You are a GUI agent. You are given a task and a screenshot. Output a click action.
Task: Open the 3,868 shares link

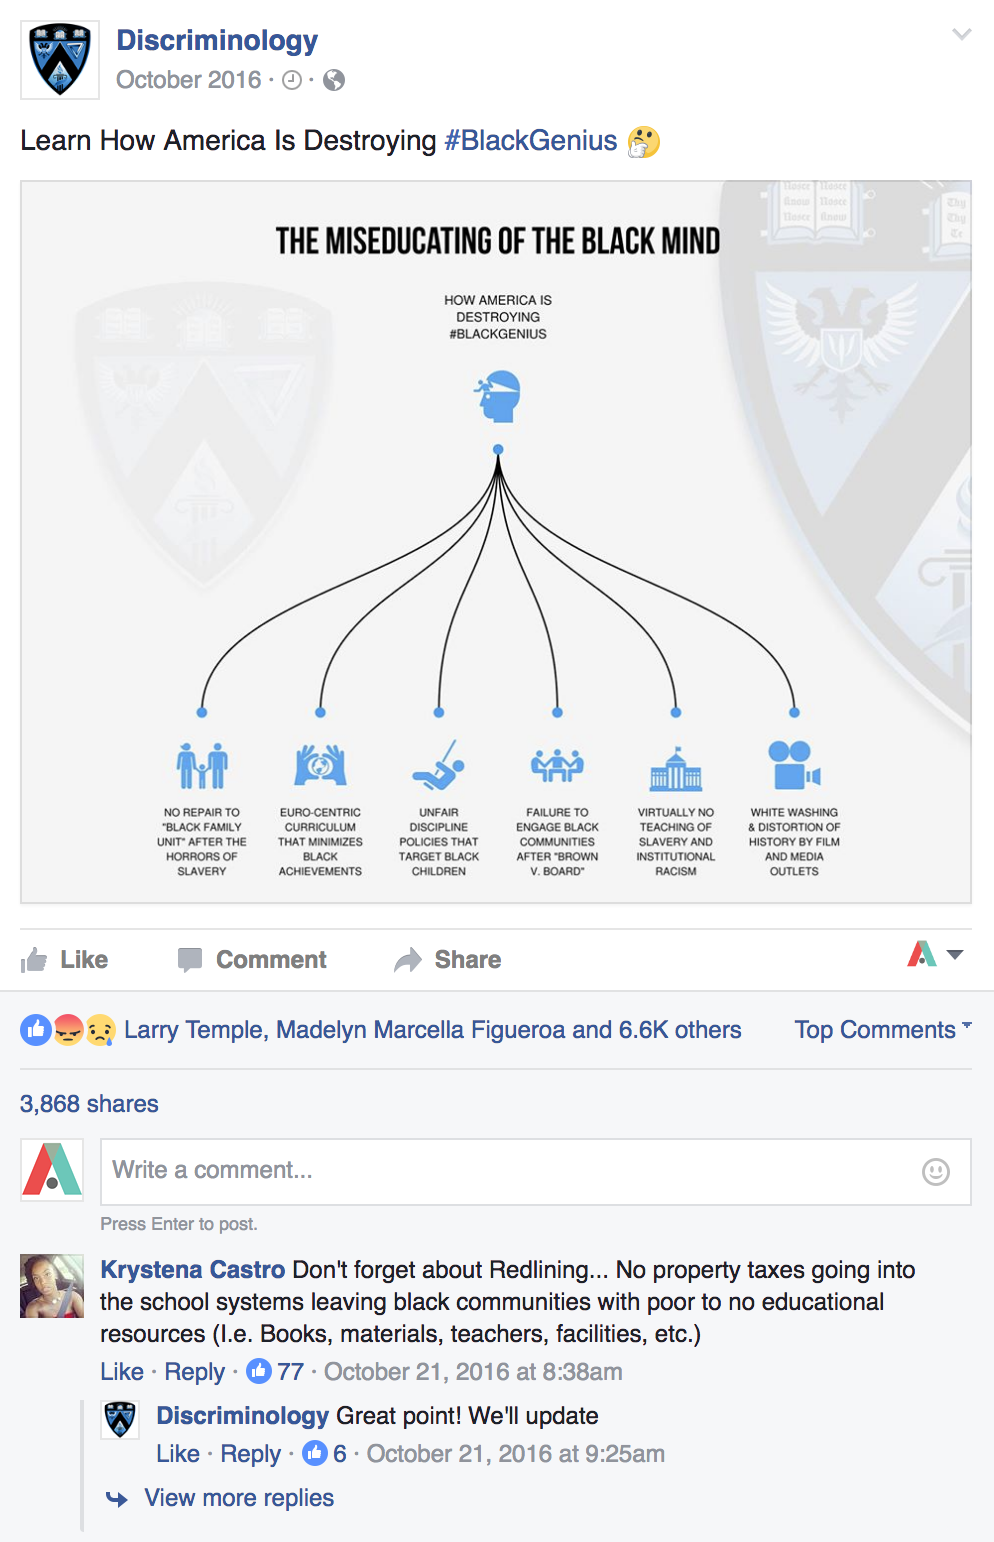coord(89,1104)
